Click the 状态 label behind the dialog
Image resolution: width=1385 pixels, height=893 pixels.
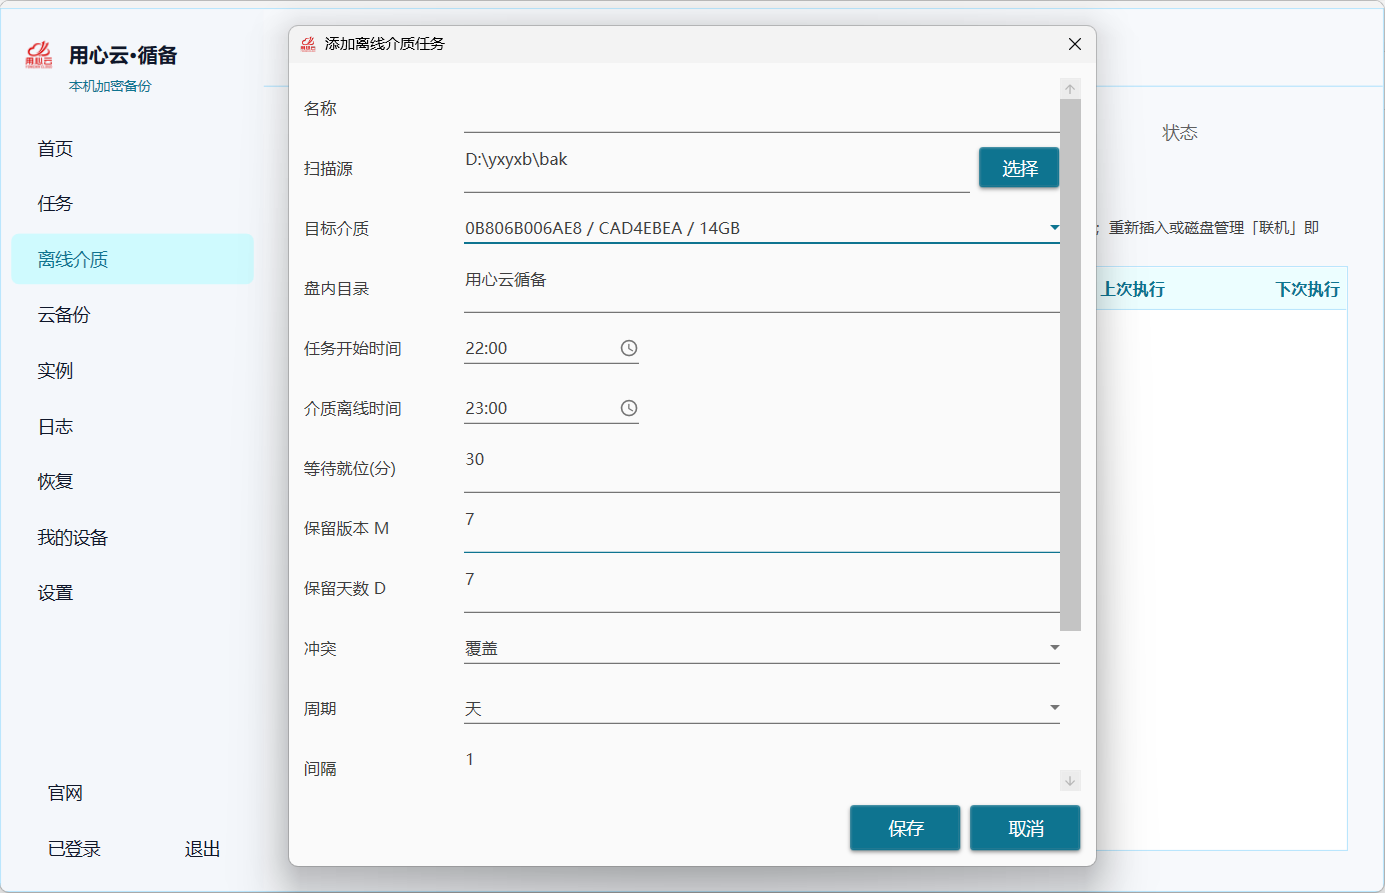(x=1180, y=133)
